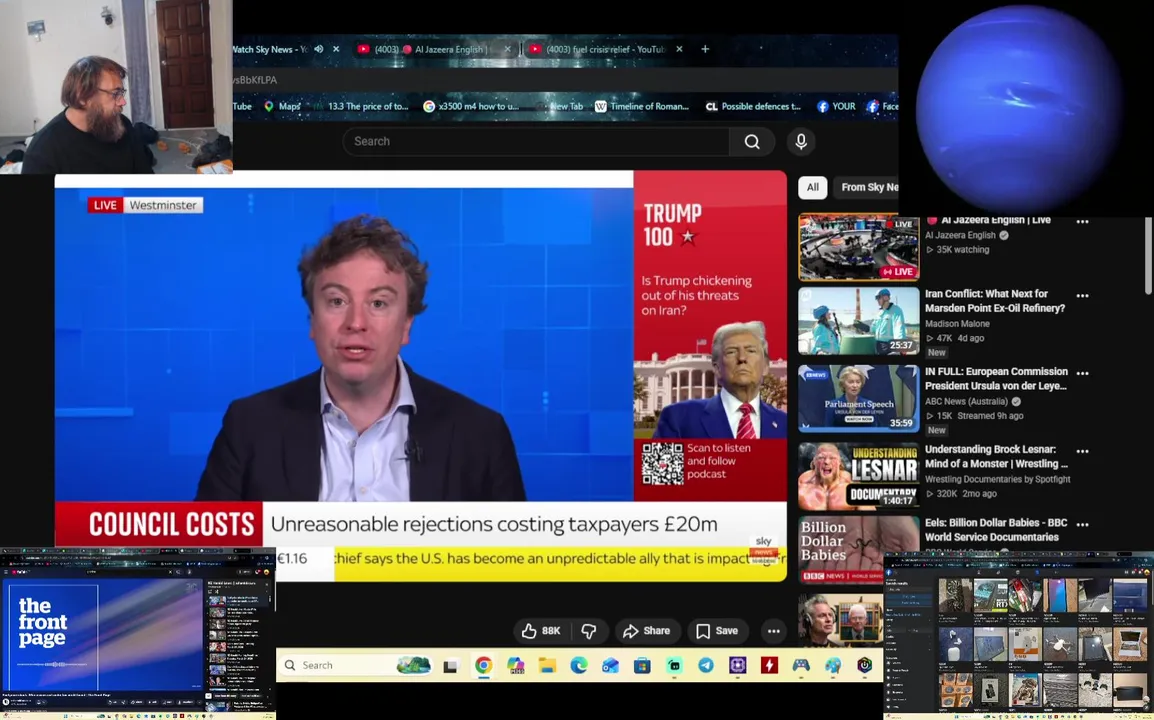1154x720 pixels.
Task: Open 'the front page' video in lower-left window
Action: click(x=103, y=635)
